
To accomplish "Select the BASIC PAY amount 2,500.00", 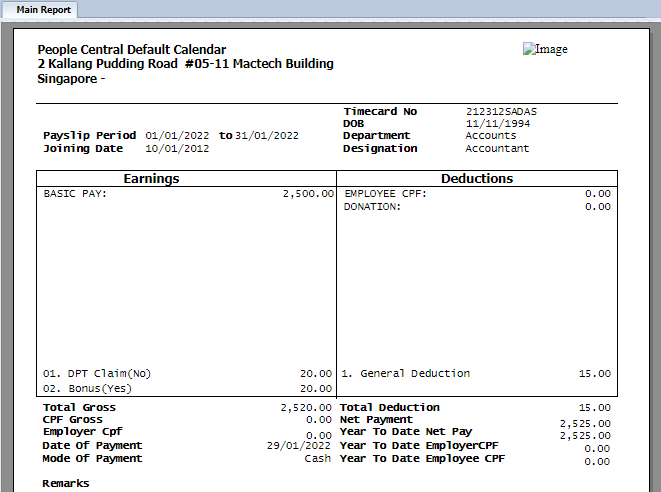I will (307, 194).
